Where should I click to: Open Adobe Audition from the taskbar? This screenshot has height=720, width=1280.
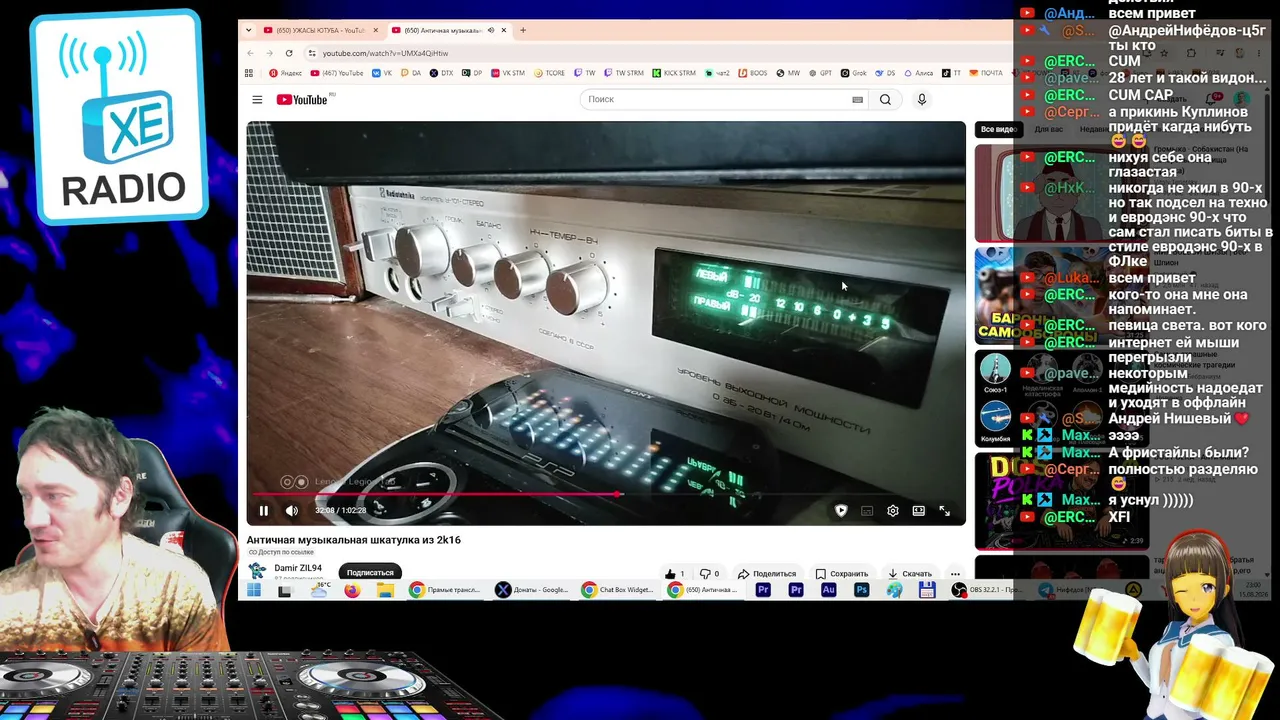tap(828, 590)
